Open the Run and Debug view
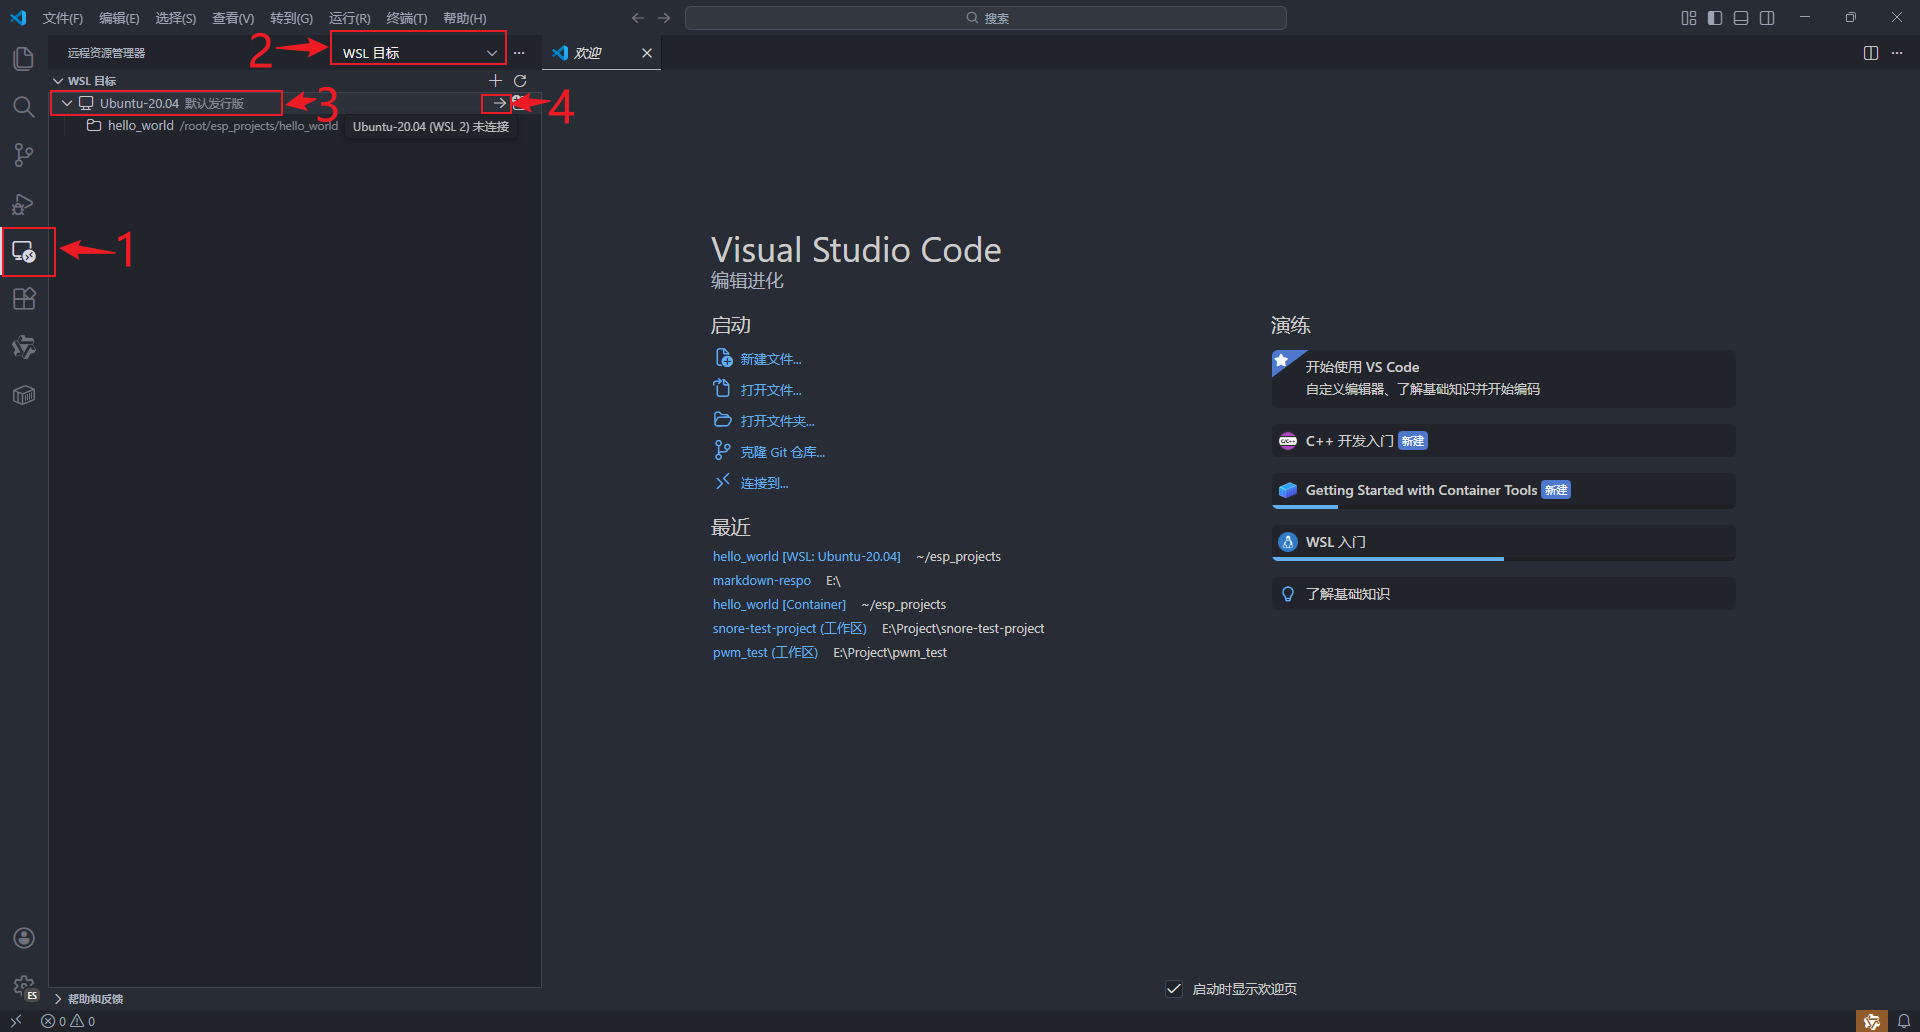 (24, 204)
